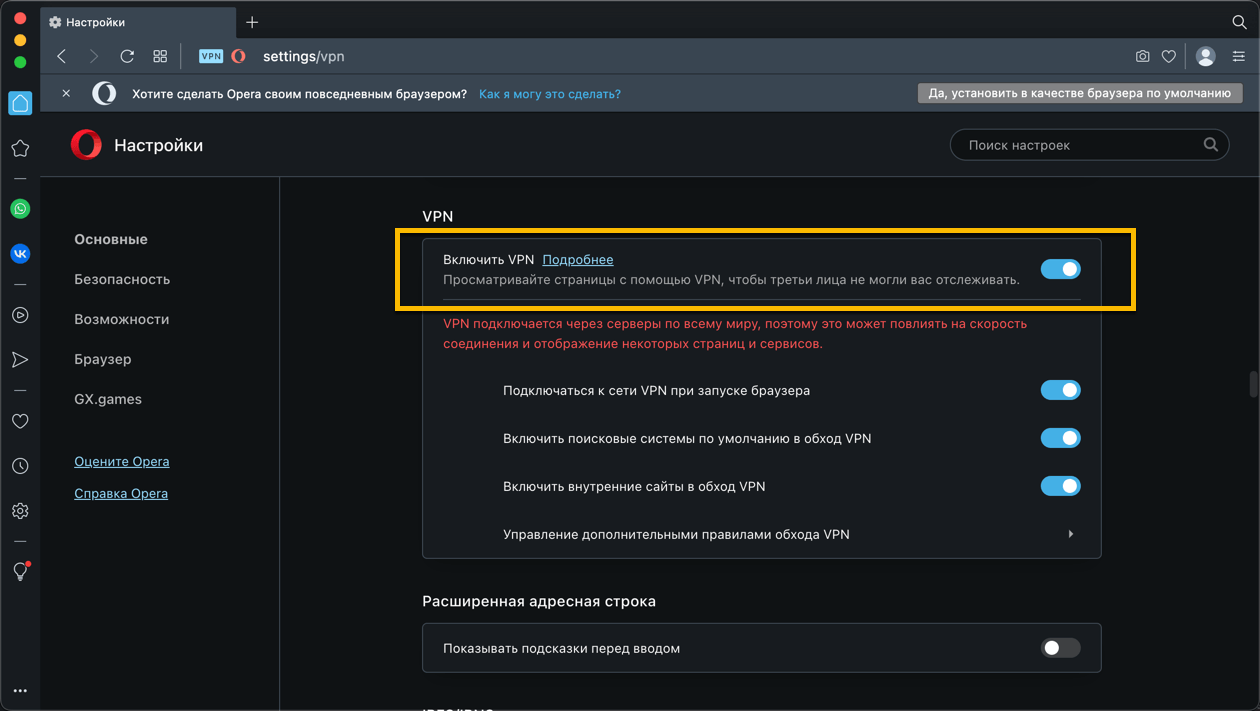
Task: Select the Основные settings section
Action: coord(111,239)
